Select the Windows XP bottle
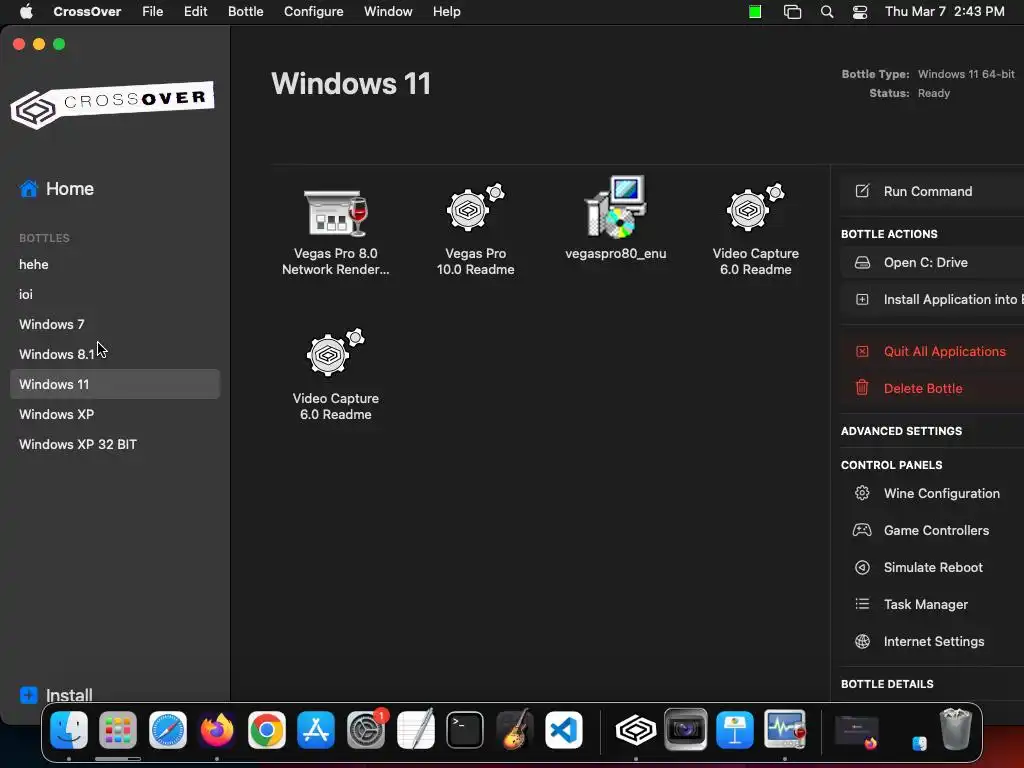The image size is (1024, 768). tap(115, 414)
